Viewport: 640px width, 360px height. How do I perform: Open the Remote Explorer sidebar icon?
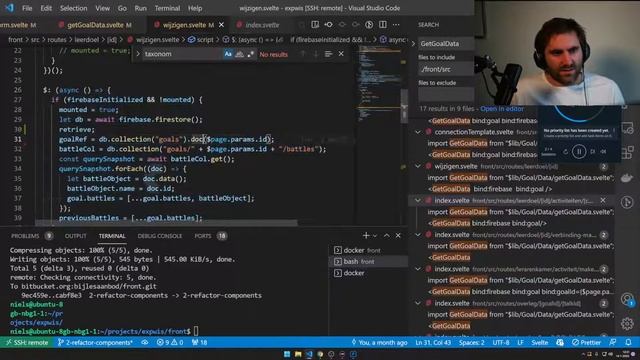[x=627, y=129]
